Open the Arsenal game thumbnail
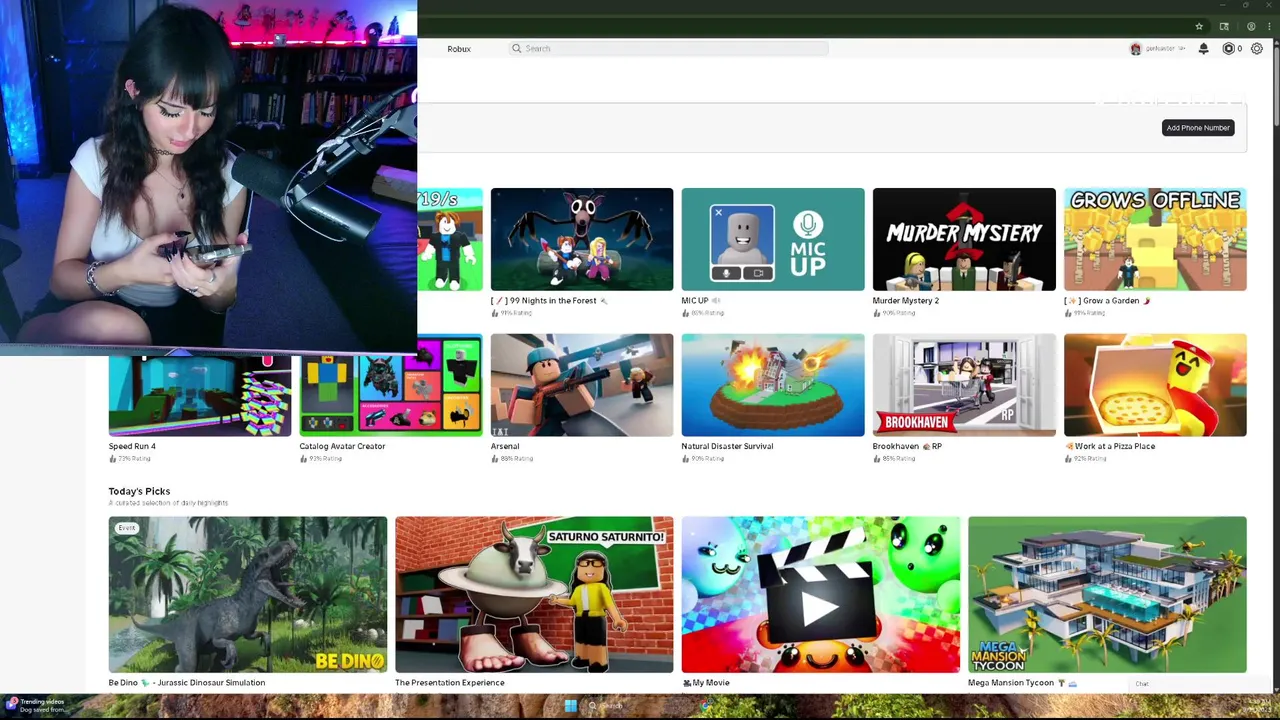 (582, 385)
